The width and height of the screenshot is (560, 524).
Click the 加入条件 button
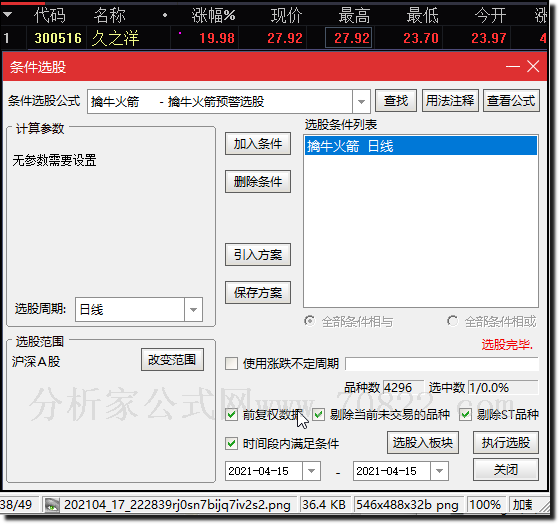click(258, 144)
